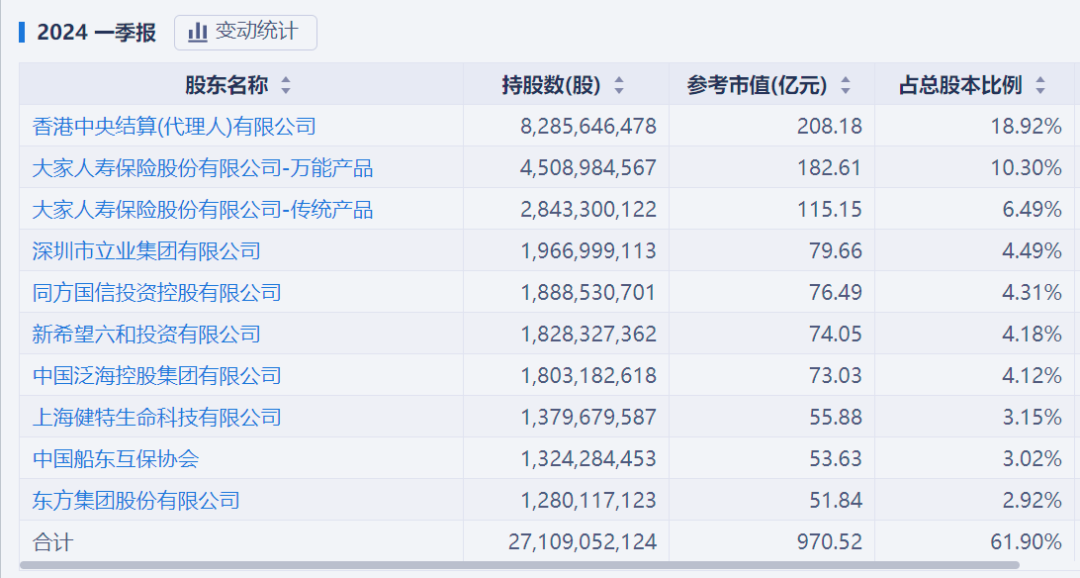
Task: Select market value 74.05
Action: [835, 334]
